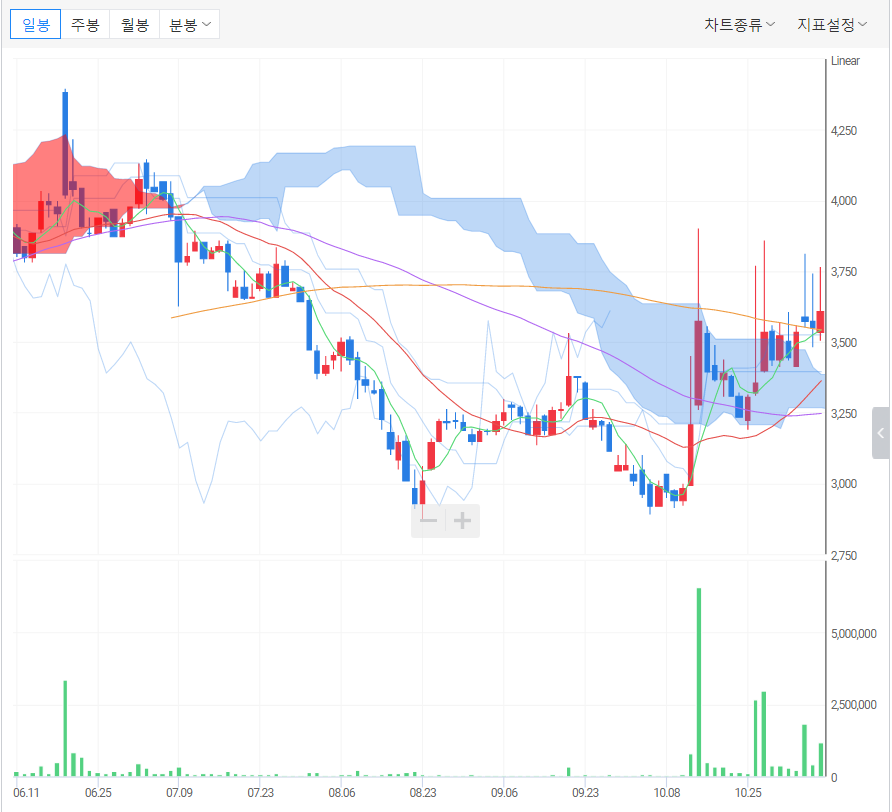The image size is (892, 812).
Task: Click the 5,000,000 volume axis label
Action: (x=853, y=633)
